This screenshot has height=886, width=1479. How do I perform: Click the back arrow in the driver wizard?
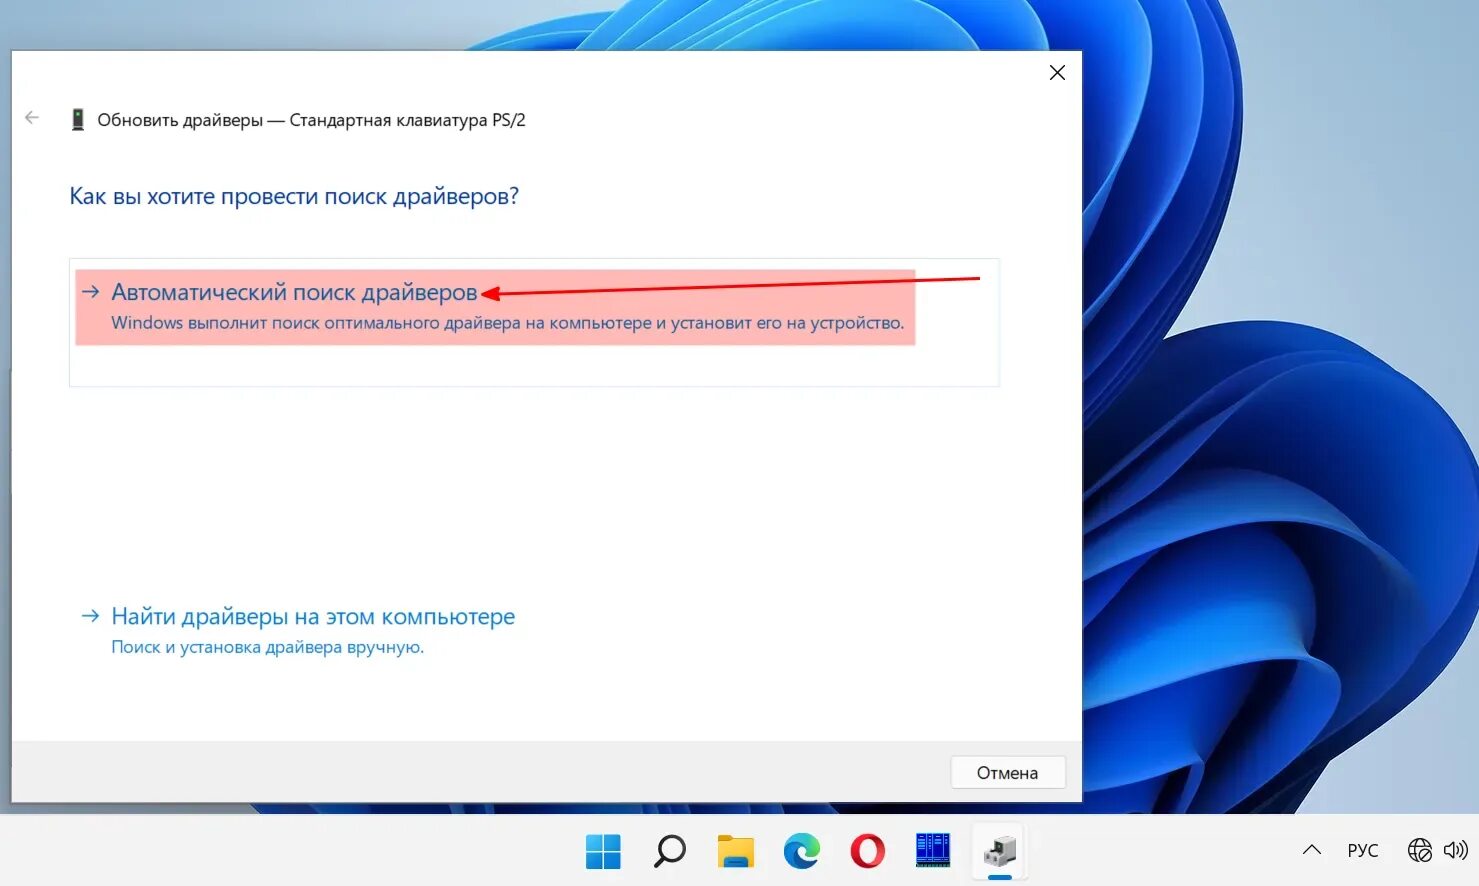pos(32,118)
